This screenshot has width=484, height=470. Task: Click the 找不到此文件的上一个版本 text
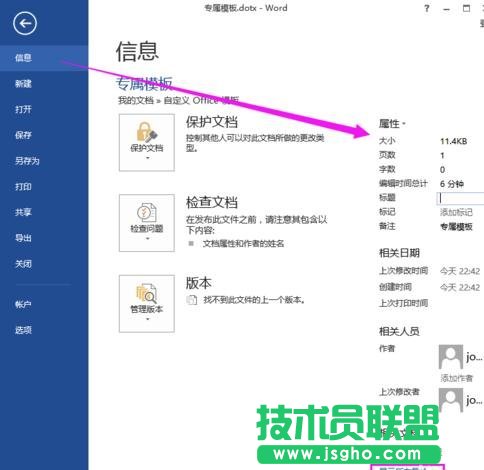254,300
